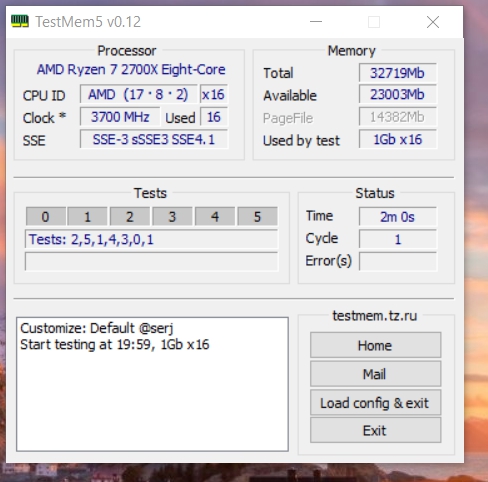Click the x16 thread count box
488x482 pixels.
click(214, 94)
